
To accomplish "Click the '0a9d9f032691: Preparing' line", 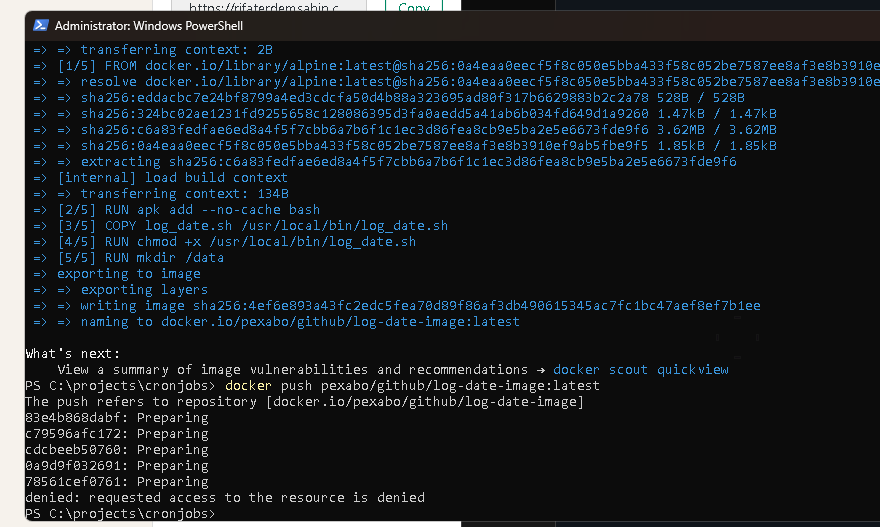I will pyautogui.click(x=117, y=466).
